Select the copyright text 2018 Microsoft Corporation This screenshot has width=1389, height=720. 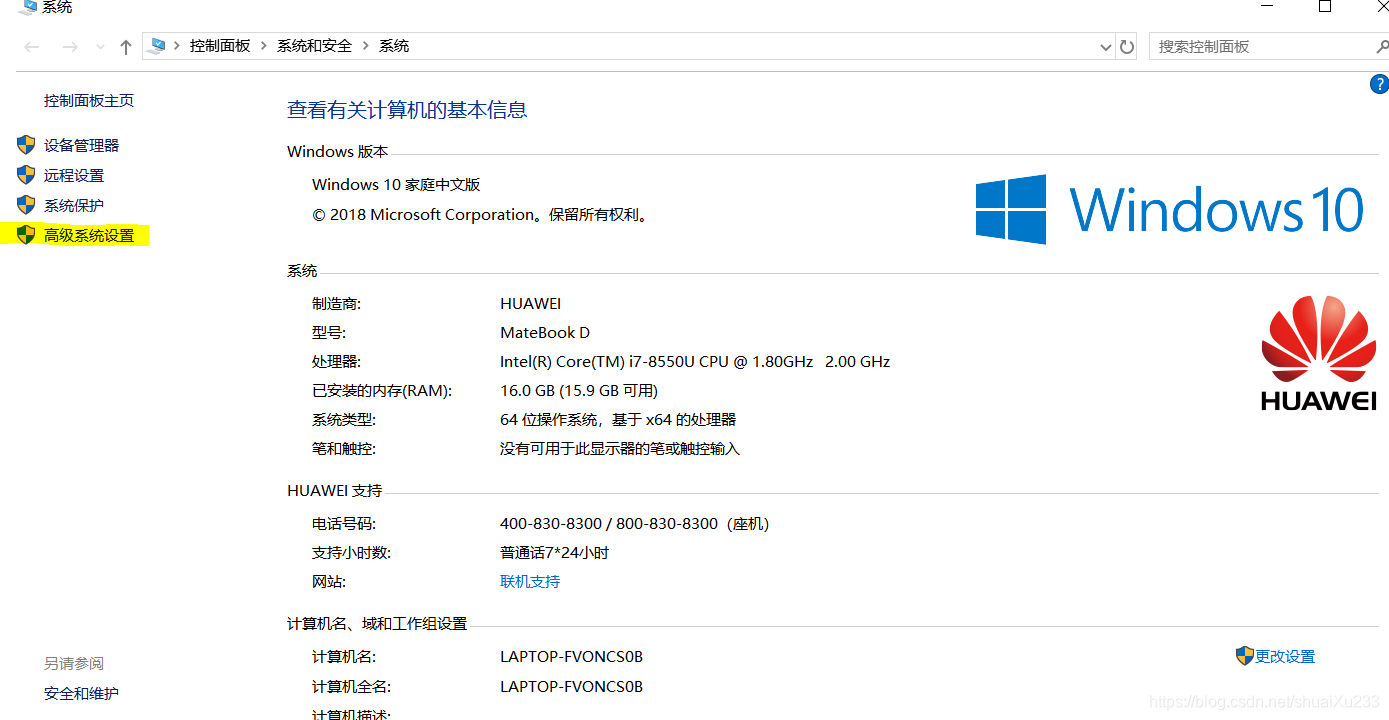click(x=433, y=215)
